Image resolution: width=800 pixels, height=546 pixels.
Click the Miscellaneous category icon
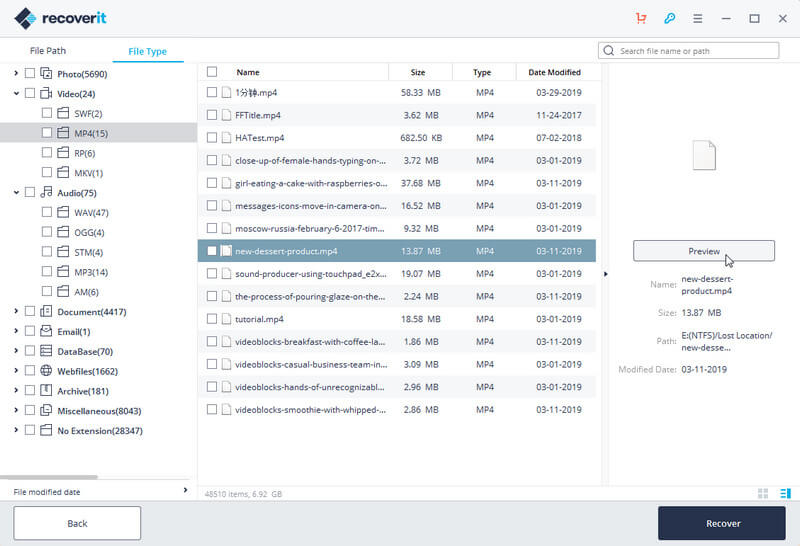point(46,410)
